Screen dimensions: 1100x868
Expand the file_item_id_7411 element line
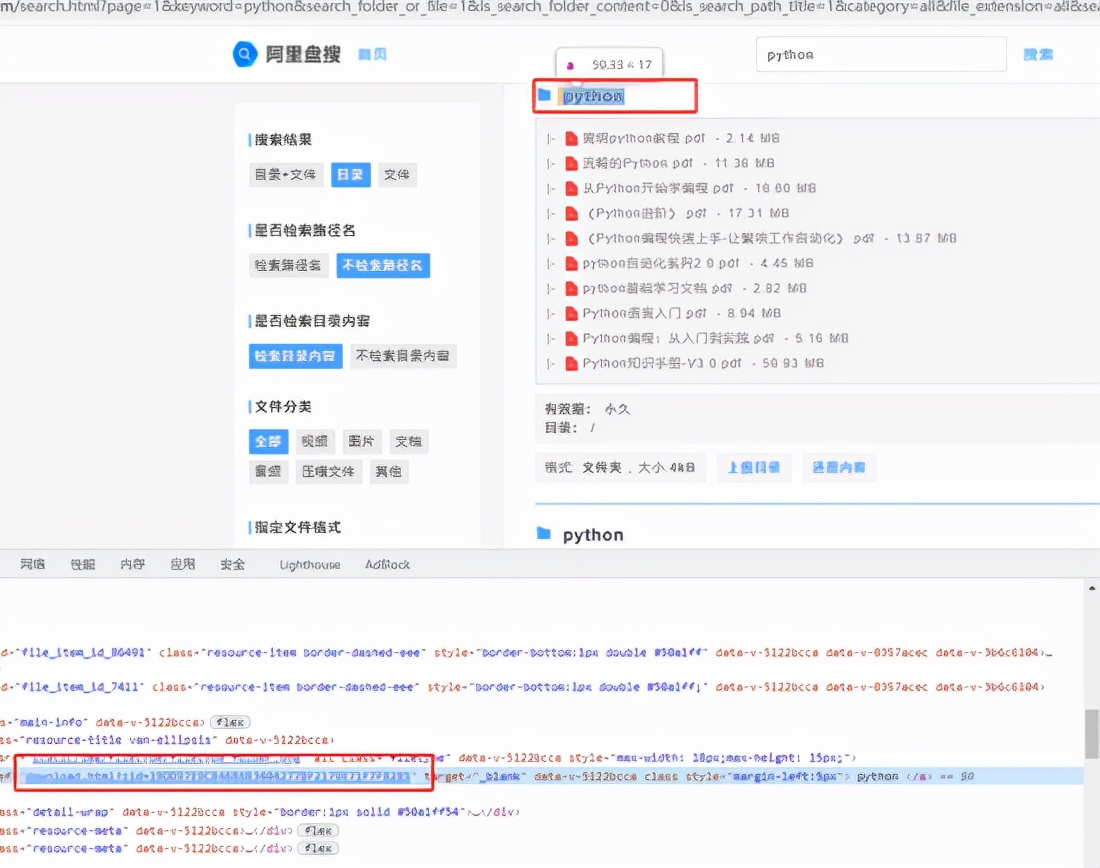pos(523,687)
